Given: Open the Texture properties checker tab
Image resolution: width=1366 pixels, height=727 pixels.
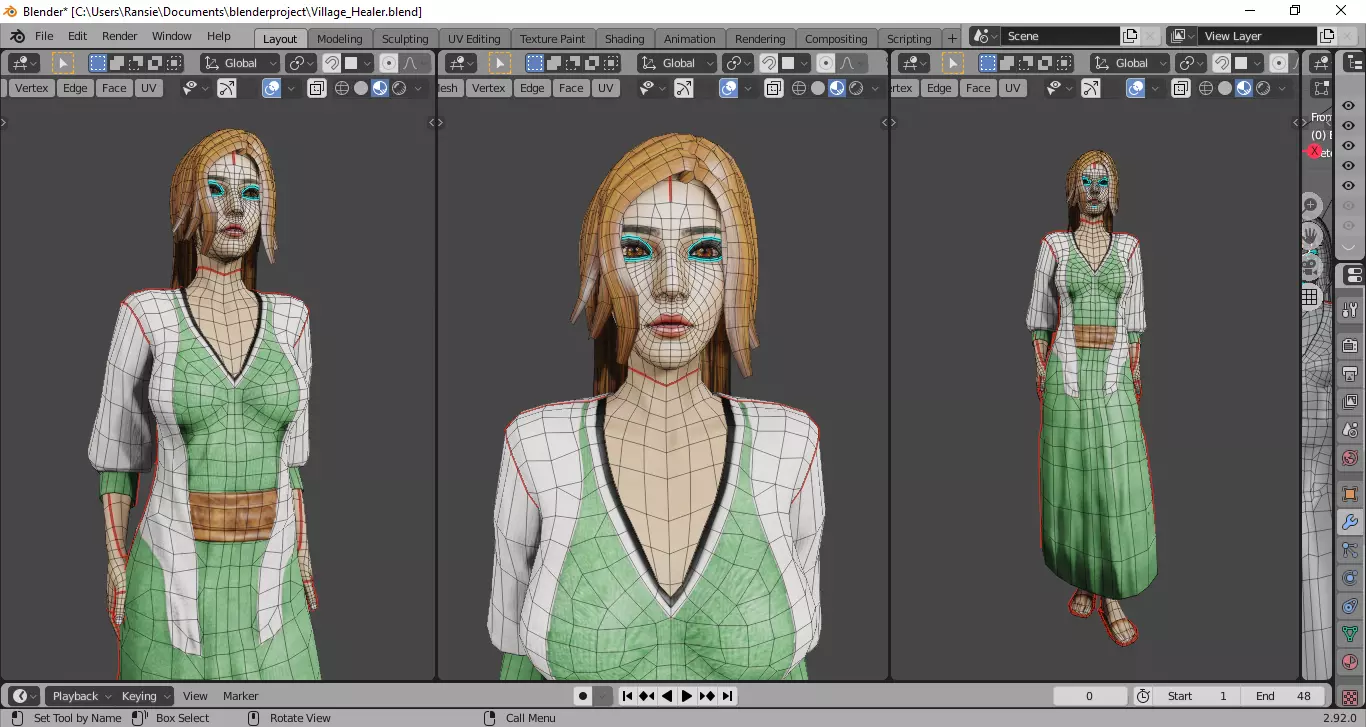Looking at the screenshot, I should point(1350,697).
